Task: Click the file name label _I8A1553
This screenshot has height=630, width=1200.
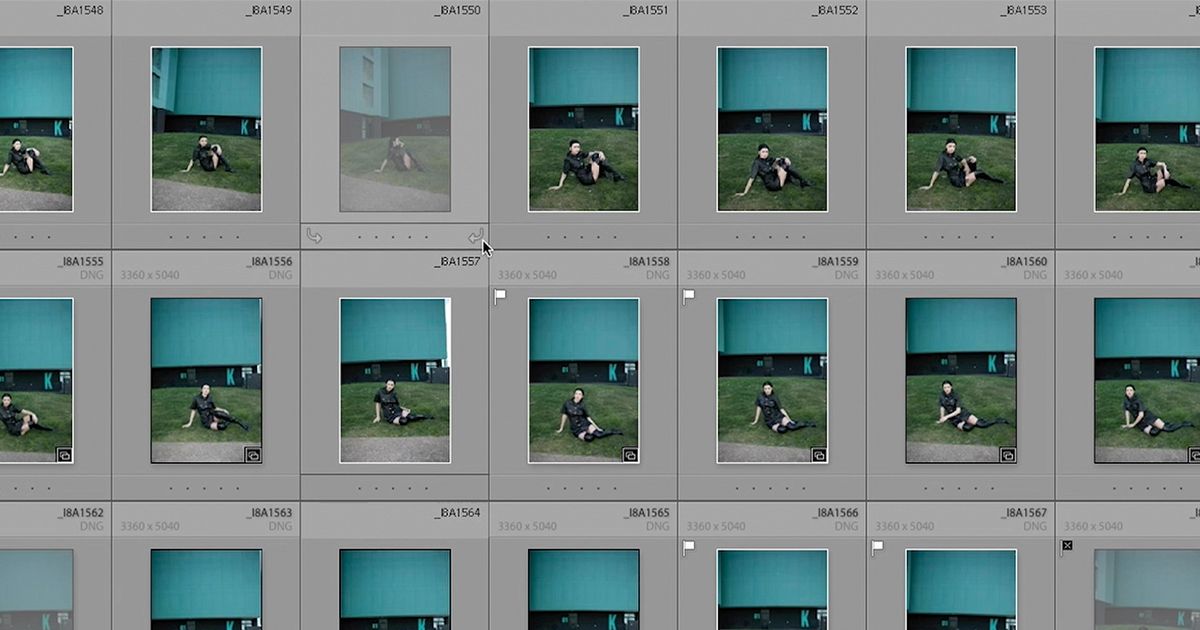Action: (1024, 10)
